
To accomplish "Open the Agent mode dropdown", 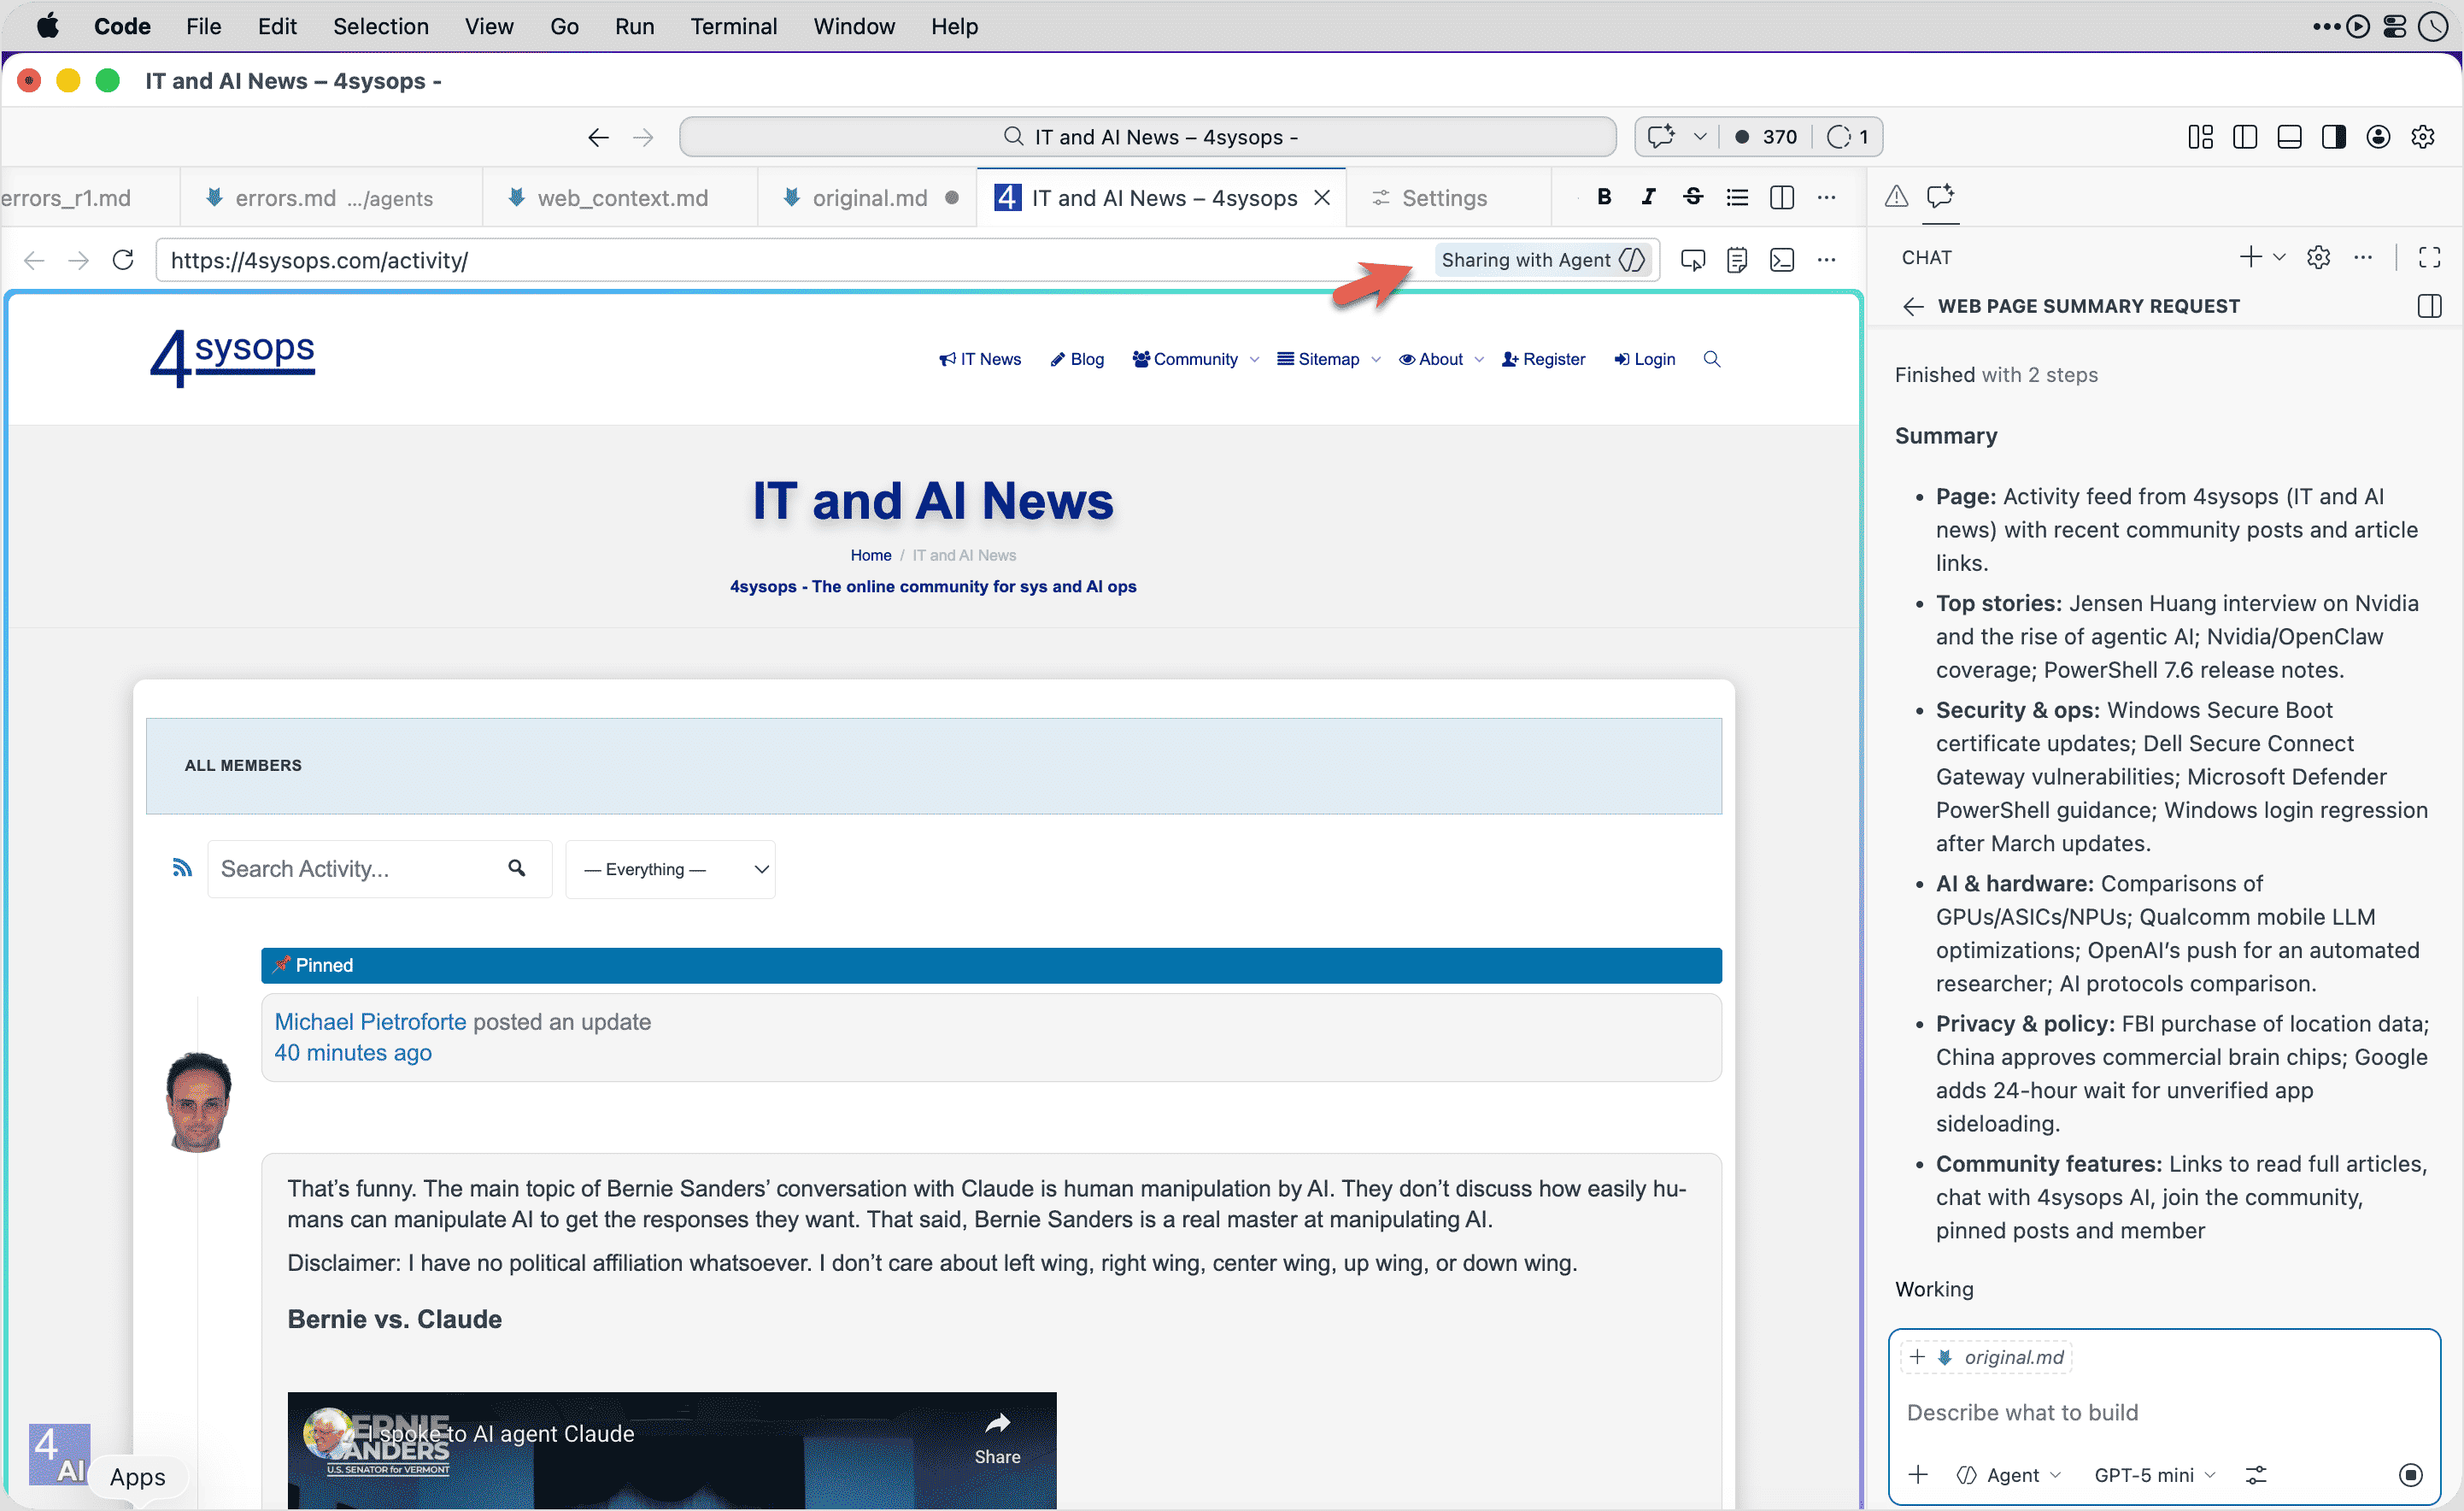I will click(2010, 1474).
